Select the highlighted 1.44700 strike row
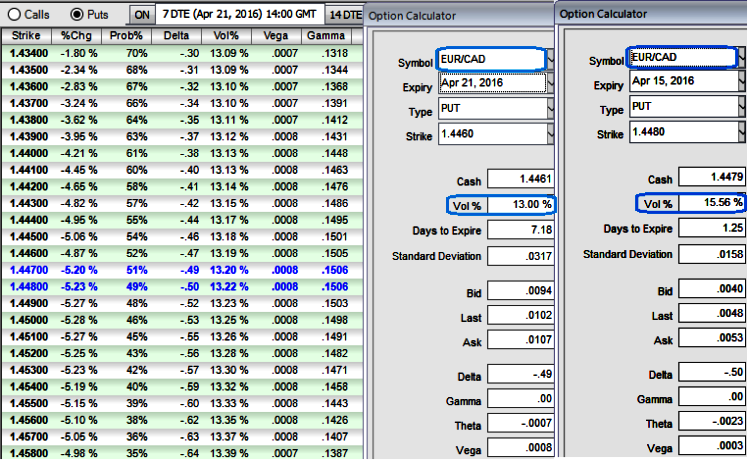This screenshot has width=748, height=461. tap(28, 270)
